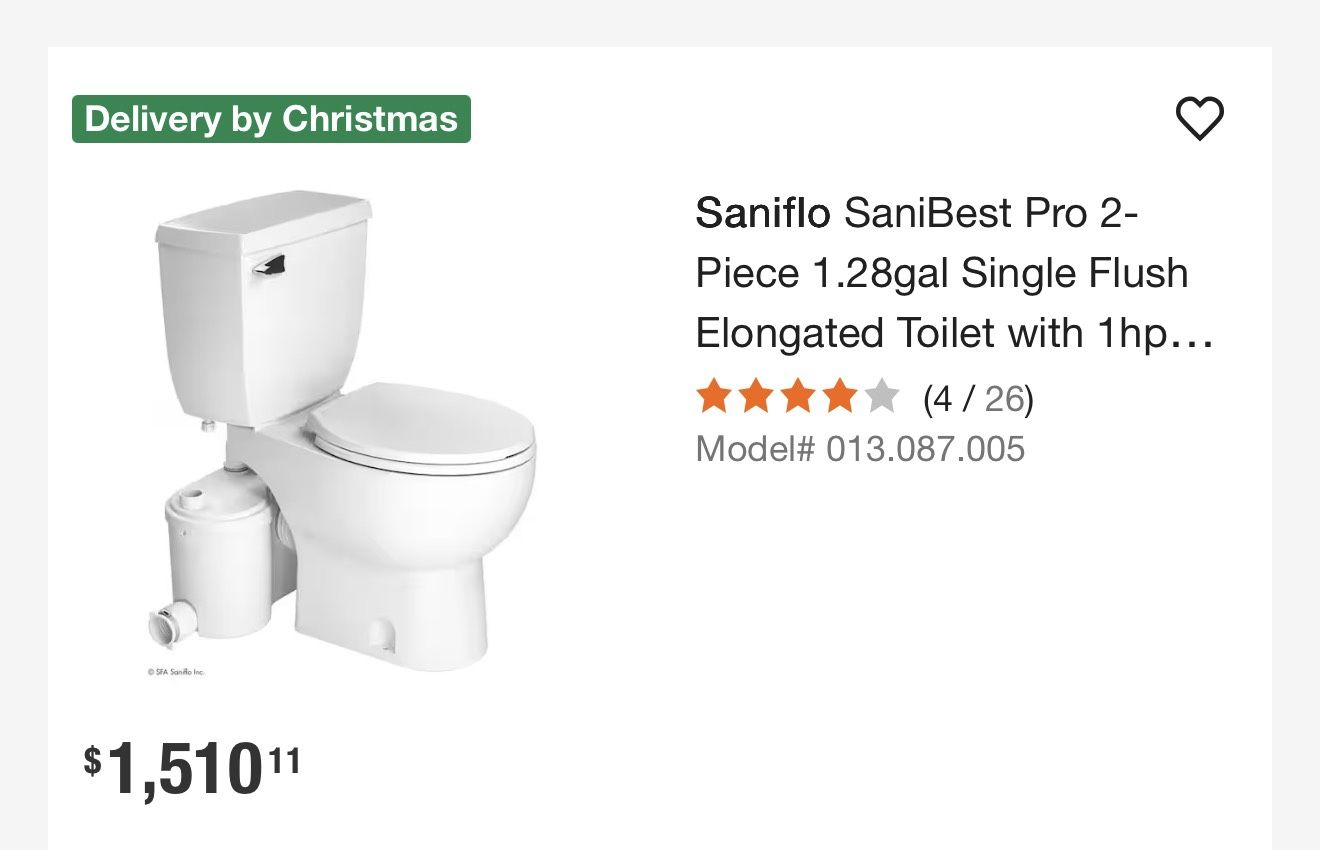The image size is (1320, 850).
Task: Click the fourth orange rating star
Action: pyautogui.click(x=839, y=397)
